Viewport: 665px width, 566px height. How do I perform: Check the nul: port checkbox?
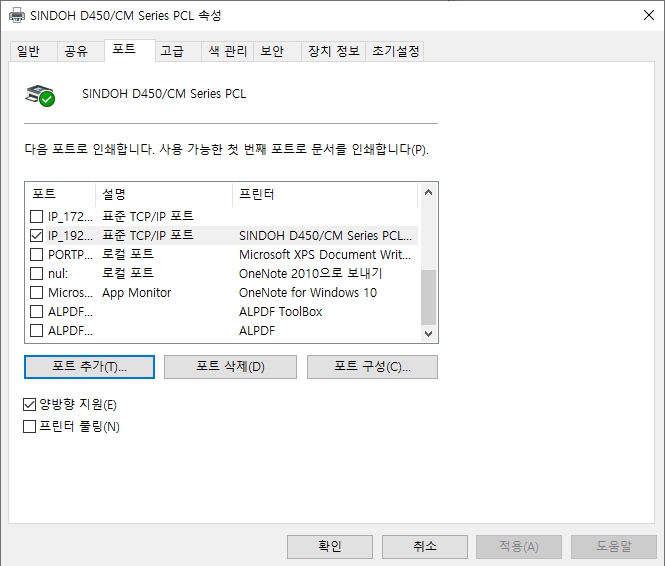point(36,274)
